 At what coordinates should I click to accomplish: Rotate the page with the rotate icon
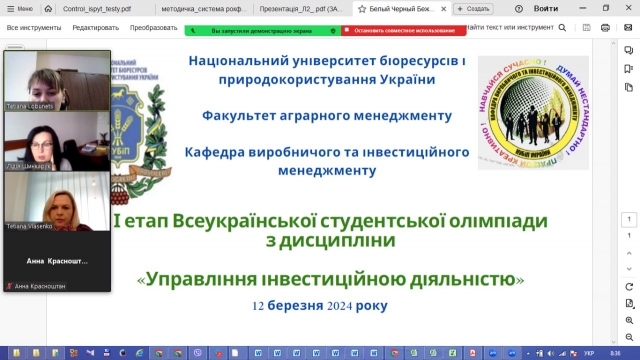[x=629, y=287]
